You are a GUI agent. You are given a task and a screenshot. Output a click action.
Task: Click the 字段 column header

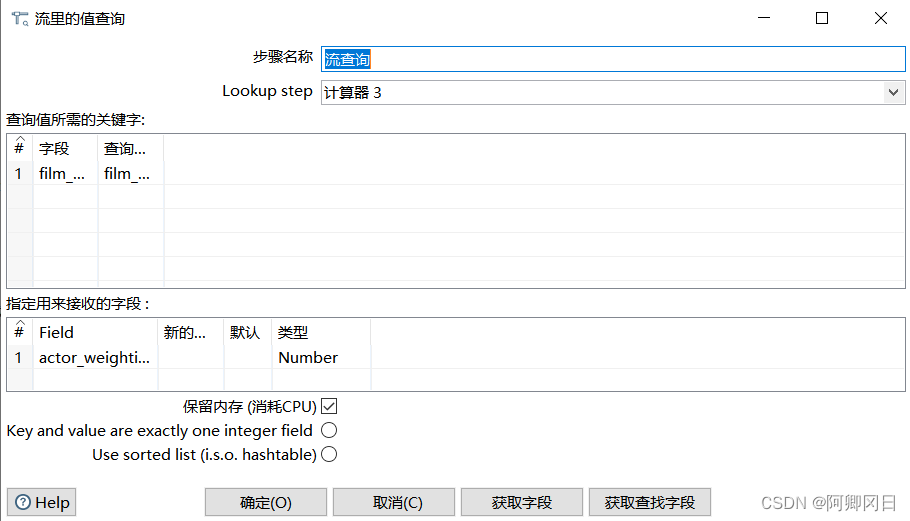click(65, 148)
